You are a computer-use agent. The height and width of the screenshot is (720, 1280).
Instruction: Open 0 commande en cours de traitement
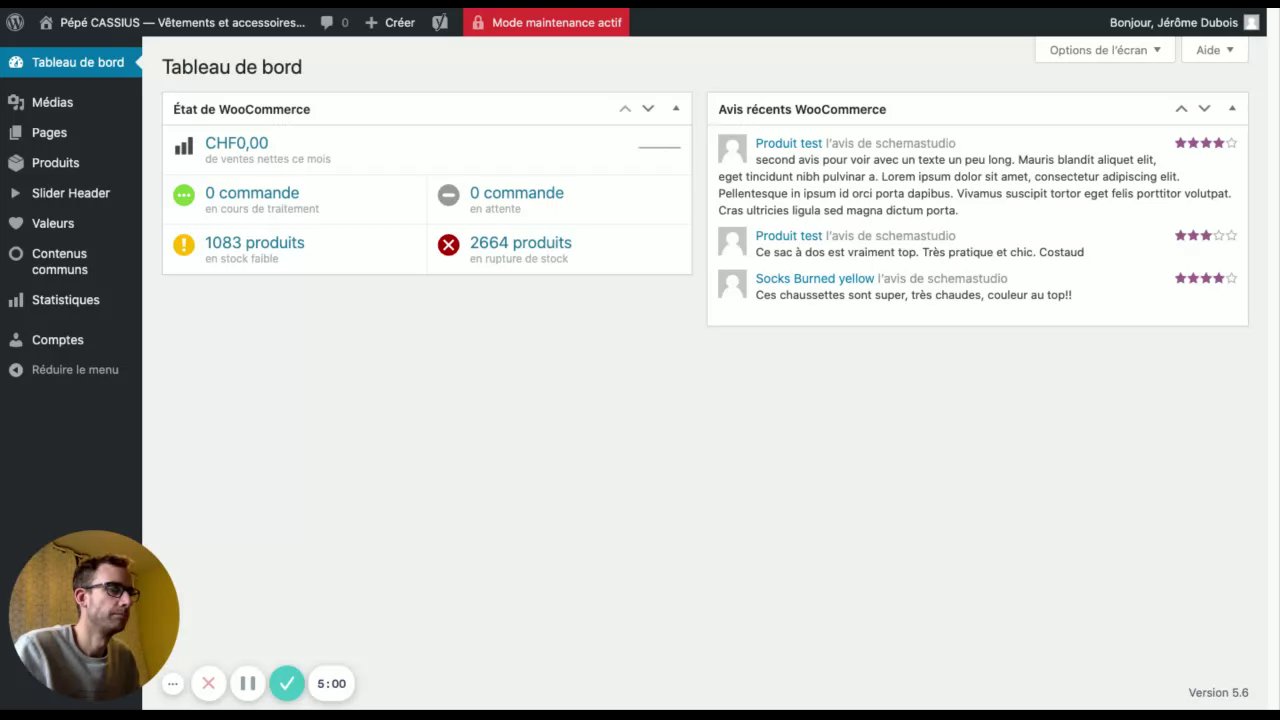tap(252, 193)
